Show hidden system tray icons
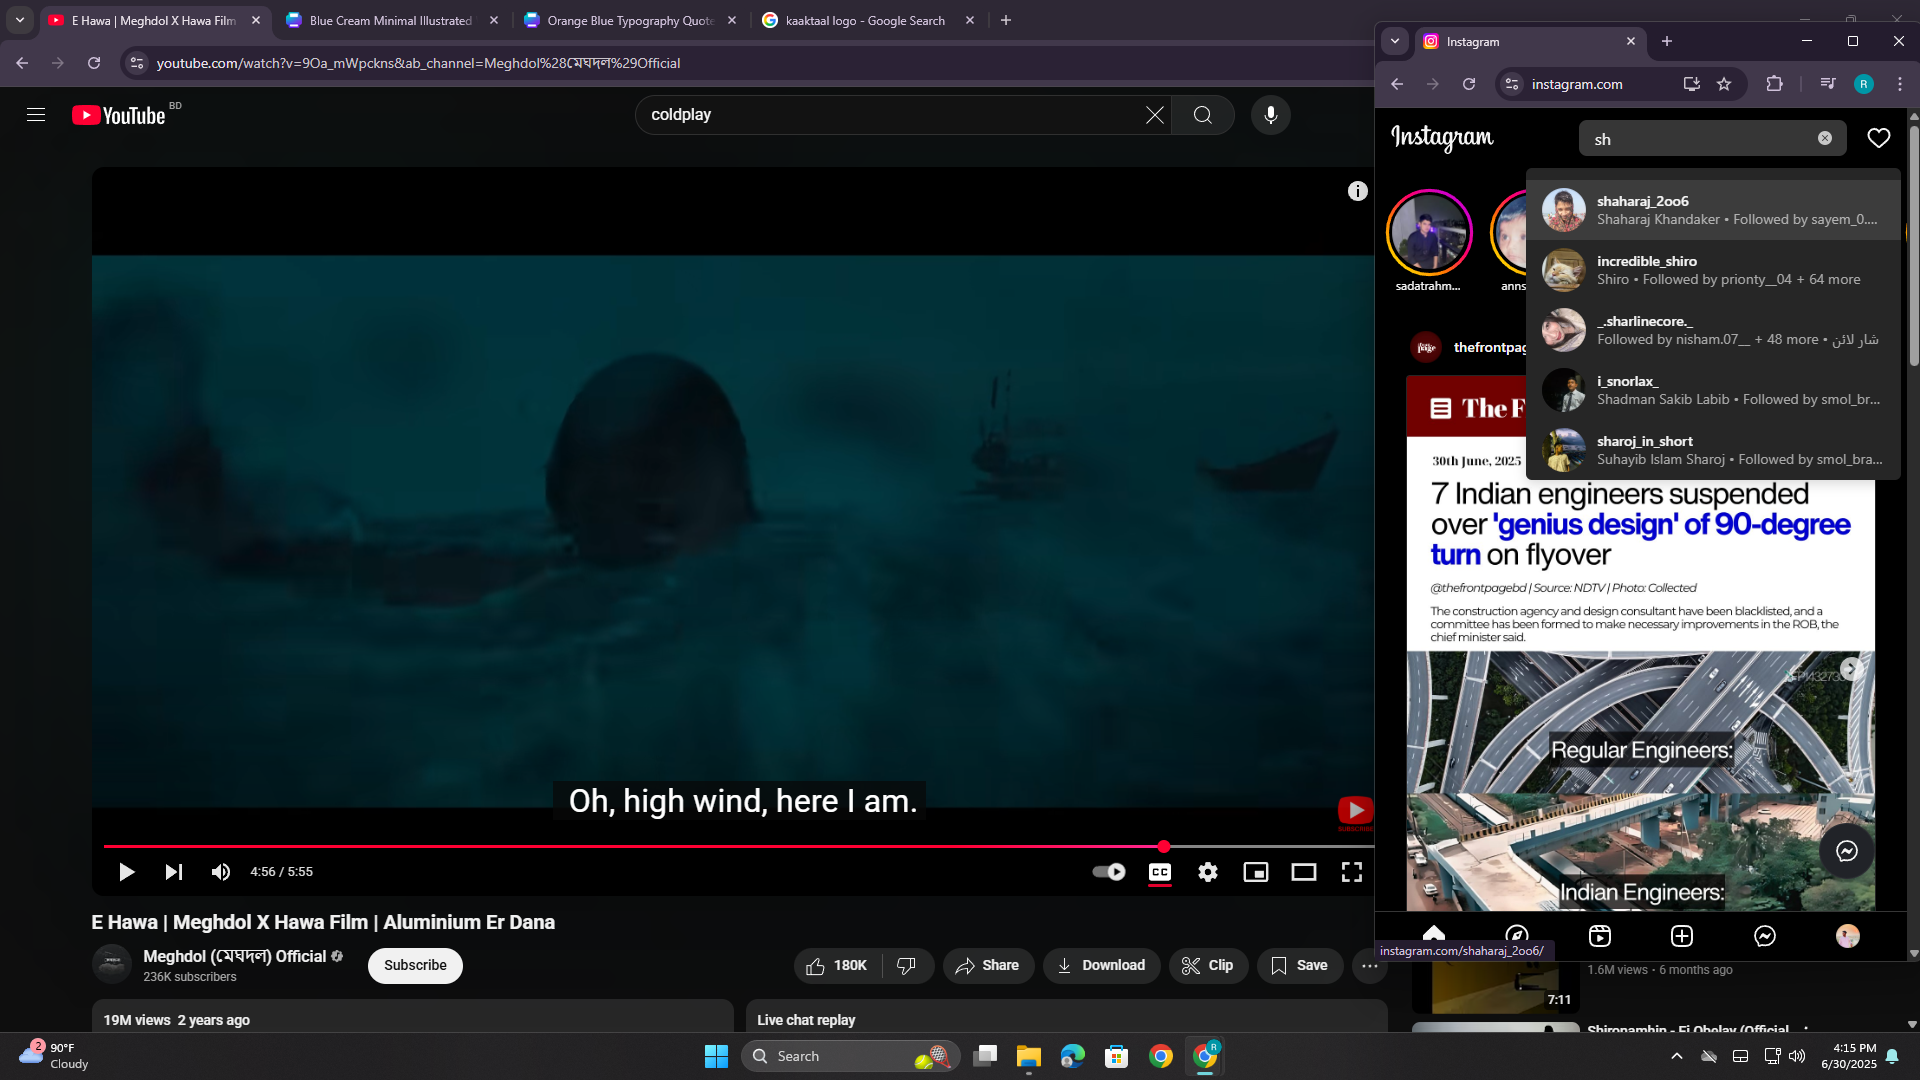1920x1080 pixels. click(x=1677, y=1056)
